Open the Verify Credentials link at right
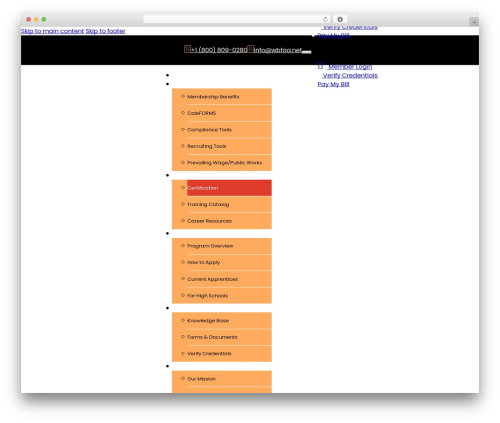 pos(350,75)
